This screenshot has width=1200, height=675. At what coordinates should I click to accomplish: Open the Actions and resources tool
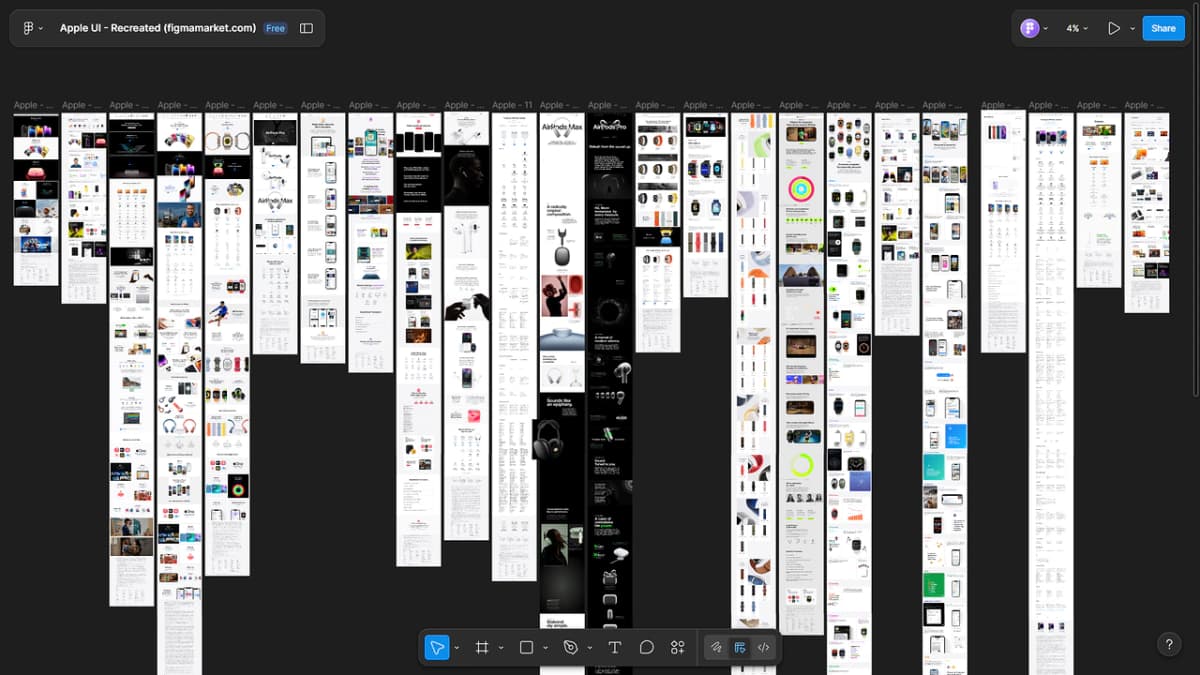pyautogui.click(x=677, y=648)
